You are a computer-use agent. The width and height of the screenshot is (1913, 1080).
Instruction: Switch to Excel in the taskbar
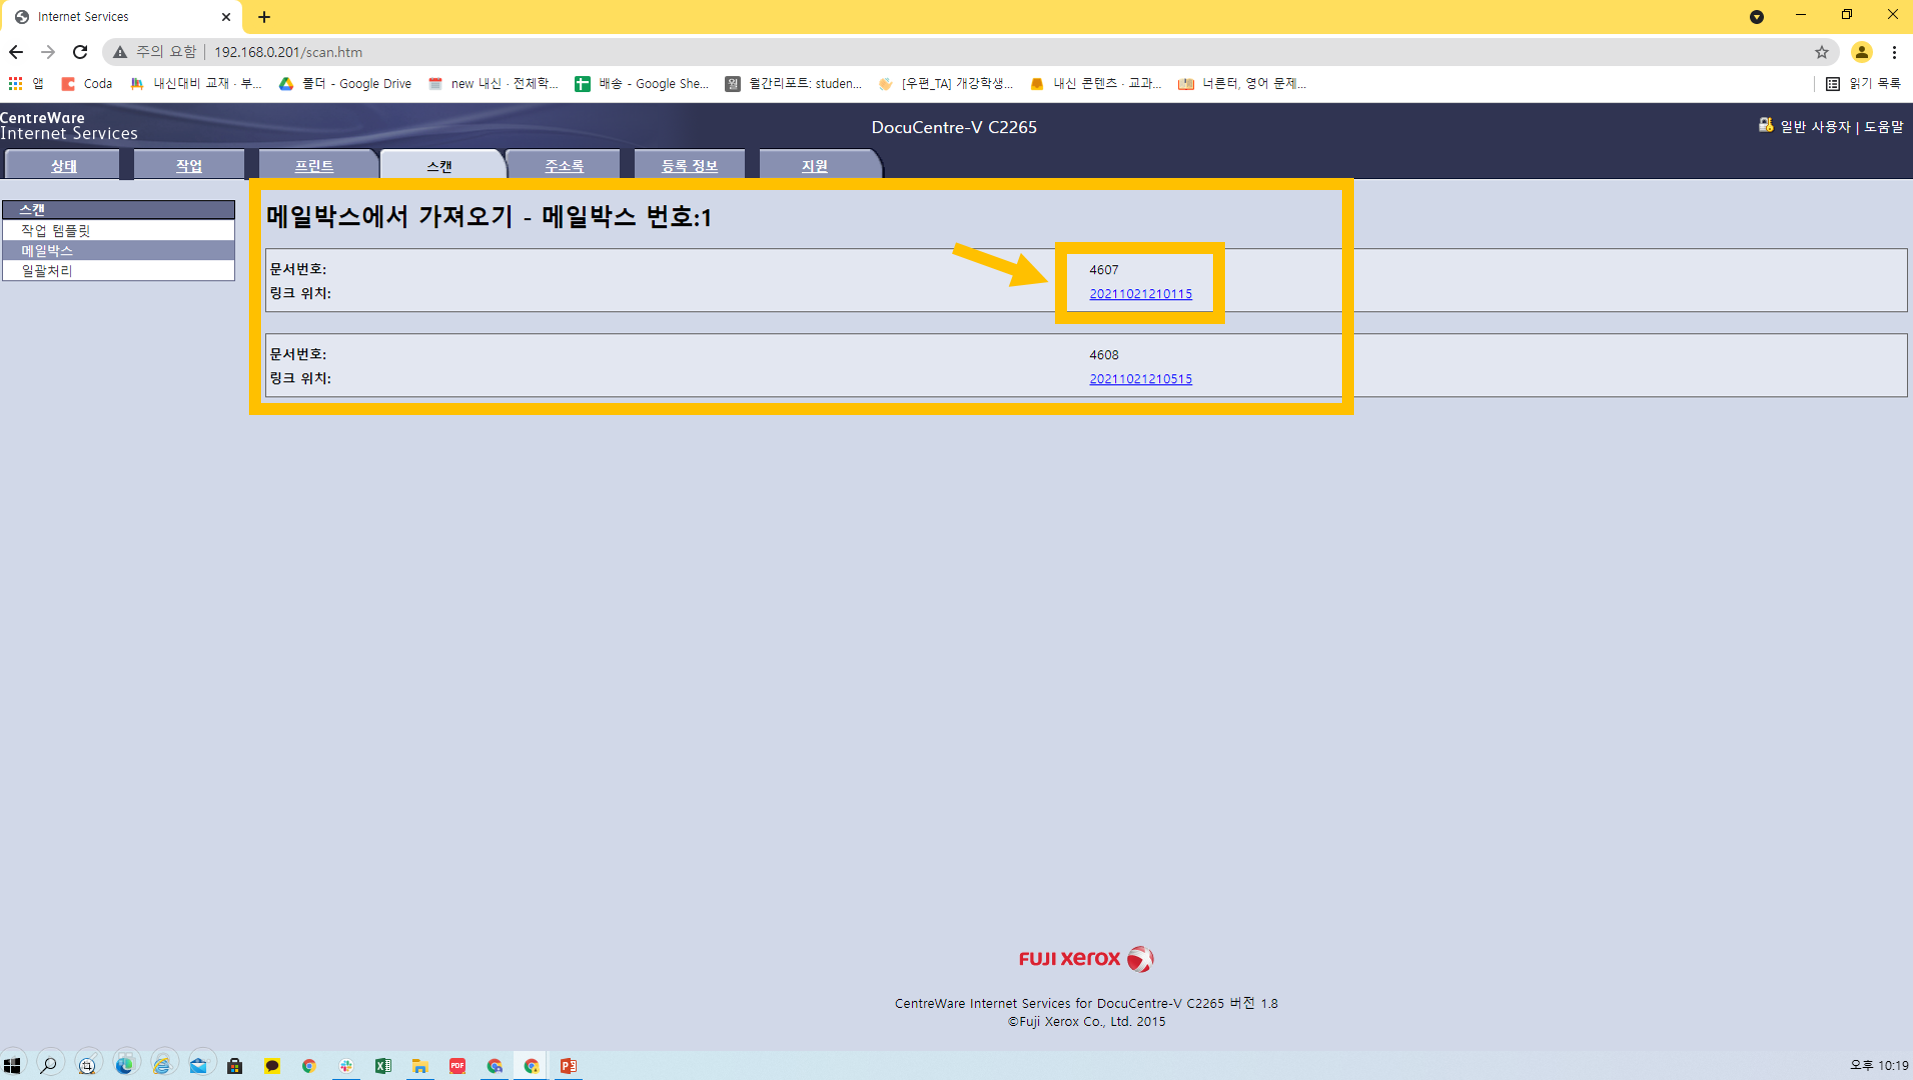pyautogui.click(x=383, y=1065)
